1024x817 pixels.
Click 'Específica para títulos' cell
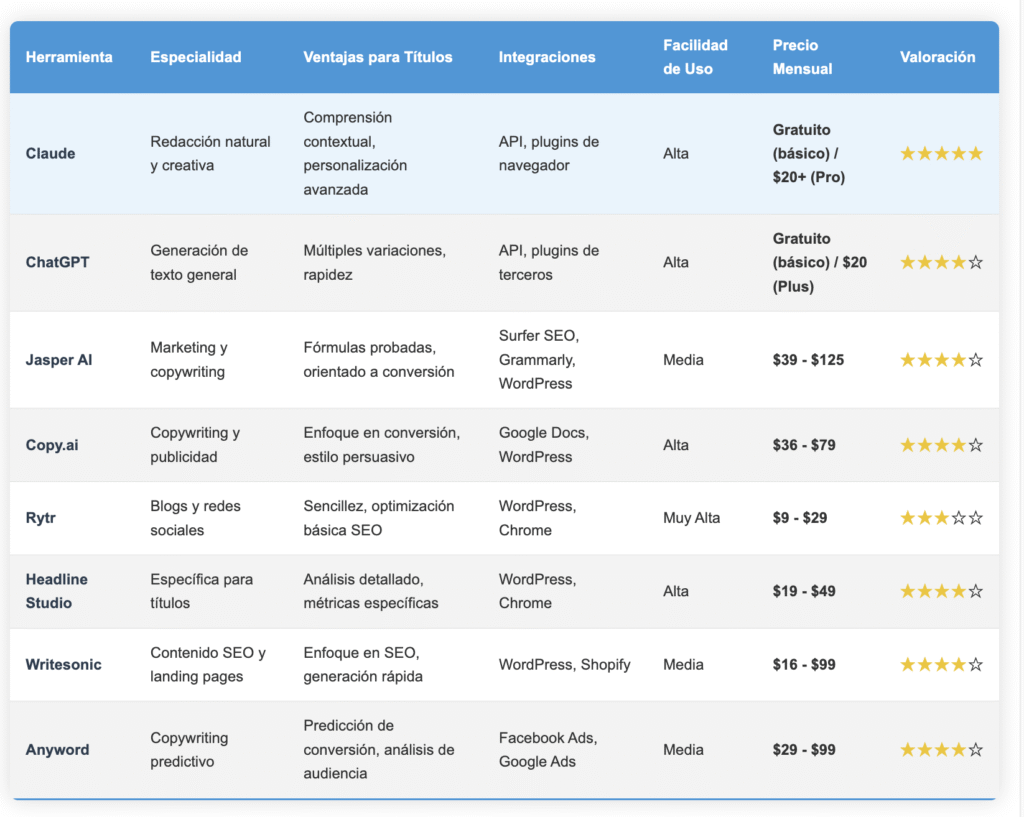(201, 591)
